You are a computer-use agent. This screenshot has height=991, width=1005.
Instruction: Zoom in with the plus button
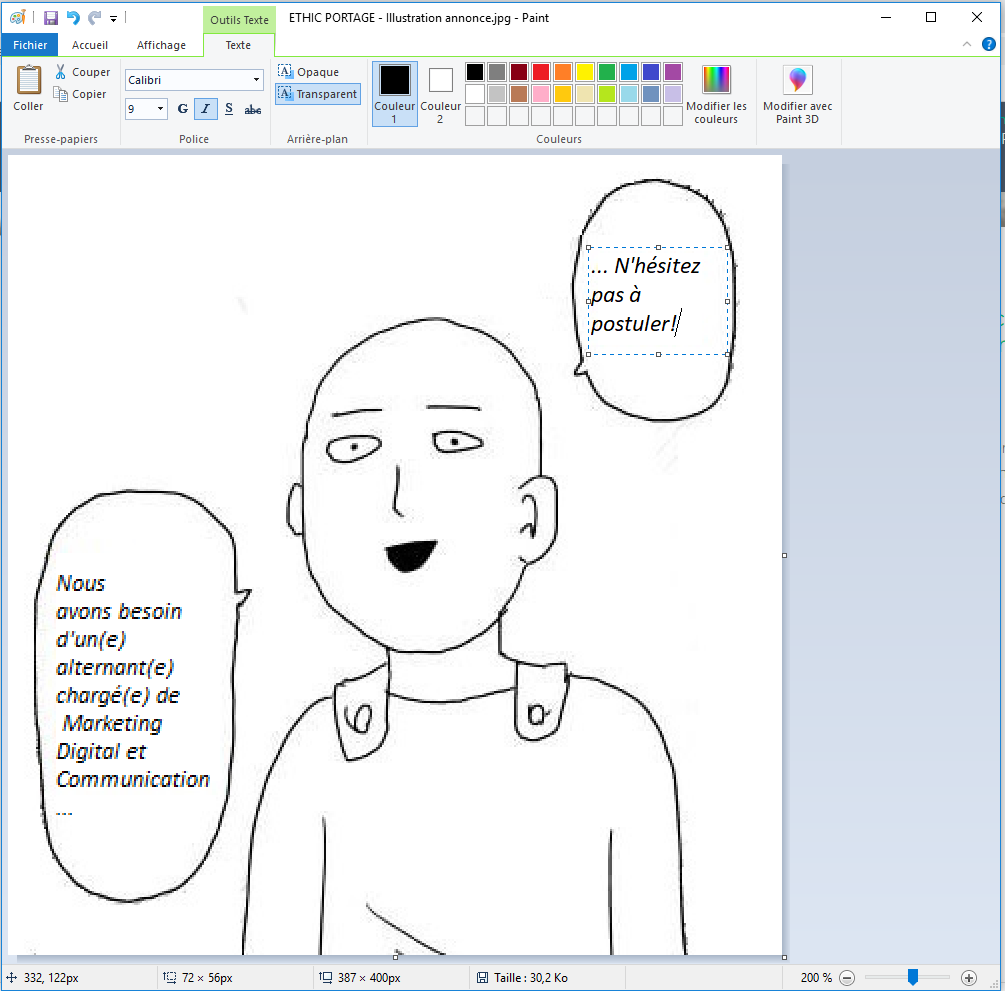(968, 978)
